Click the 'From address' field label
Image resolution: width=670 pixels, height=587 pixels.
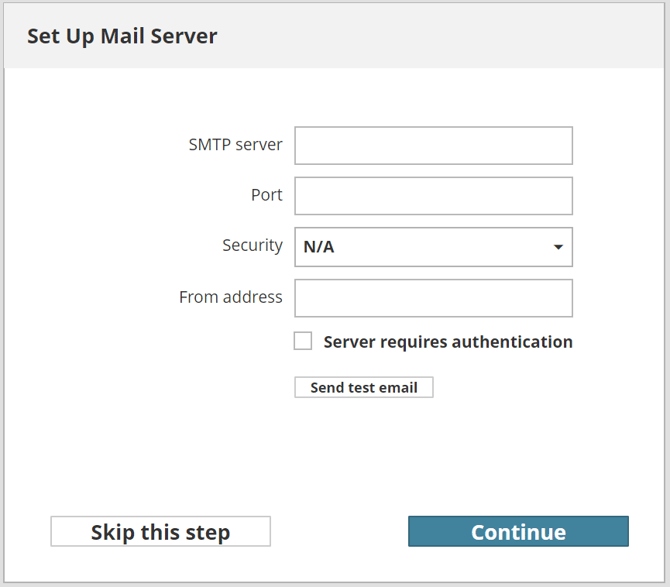point(230,297)
